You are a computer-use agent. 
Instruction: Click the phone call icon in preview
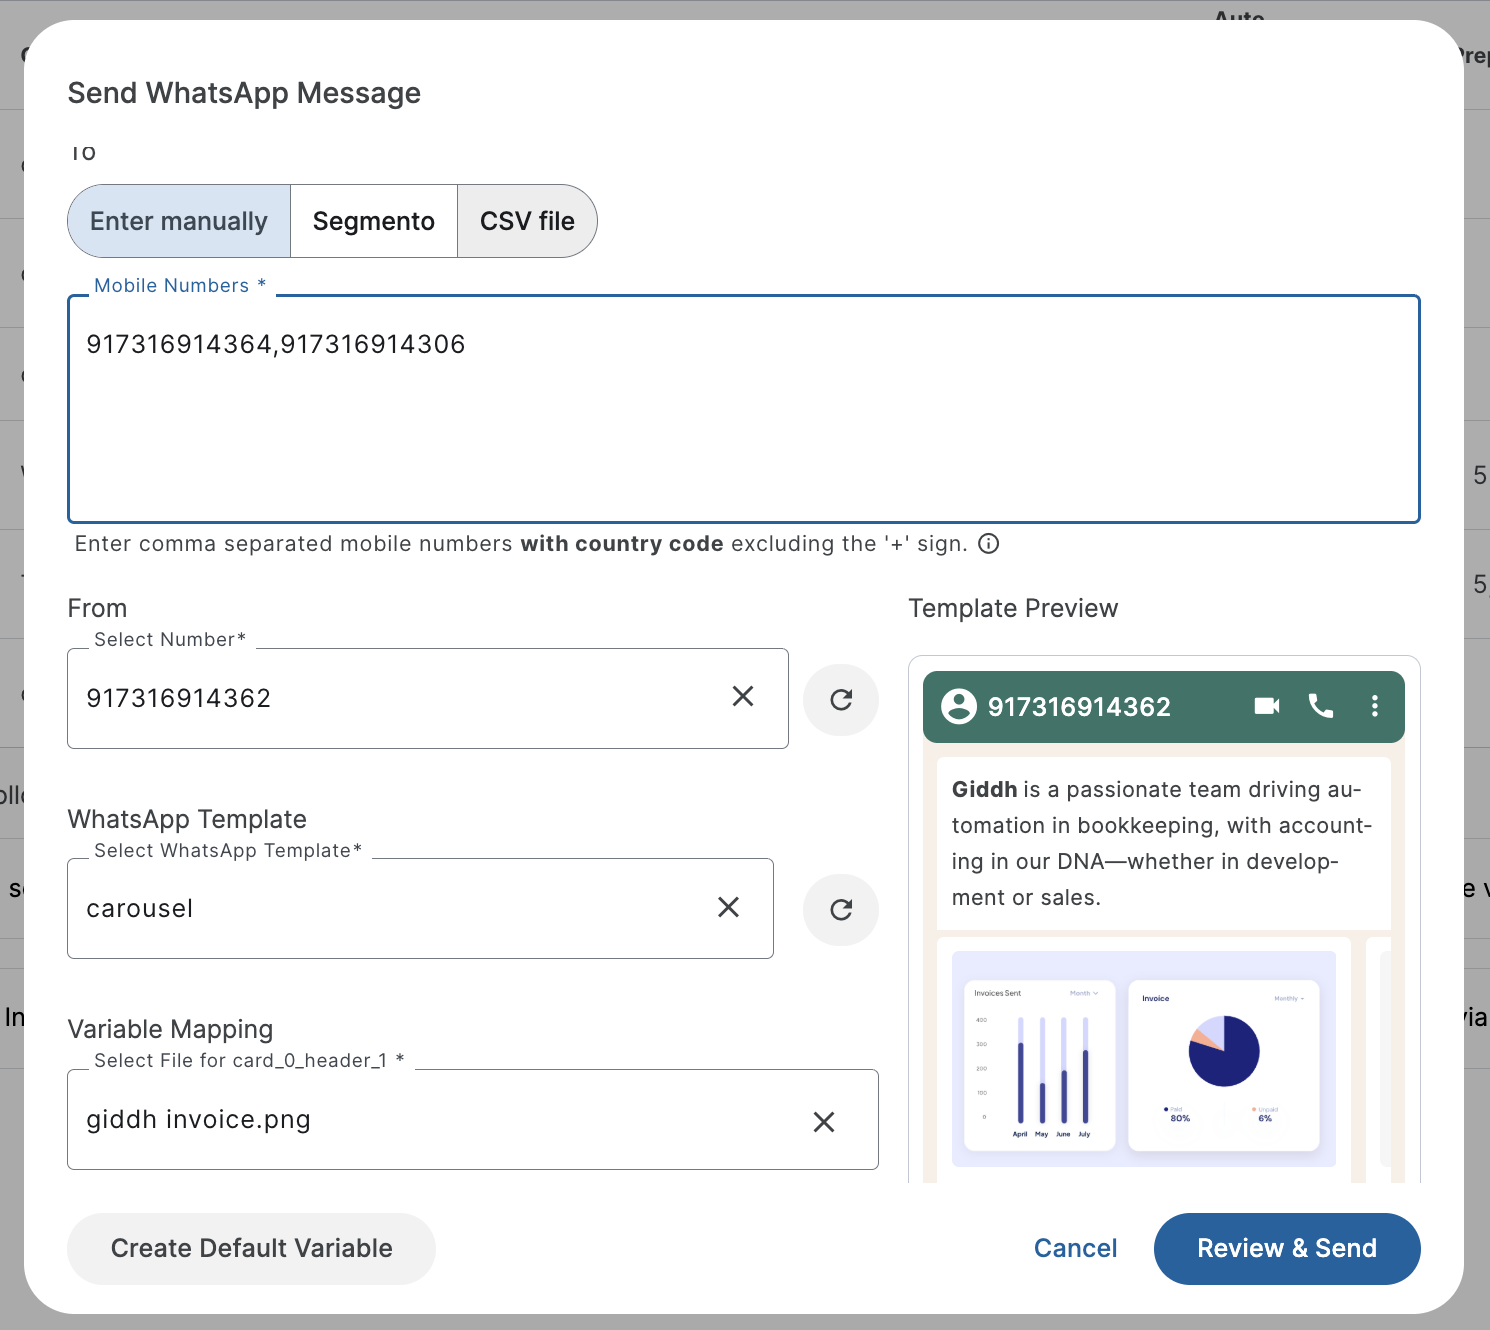pos(1321,706)
